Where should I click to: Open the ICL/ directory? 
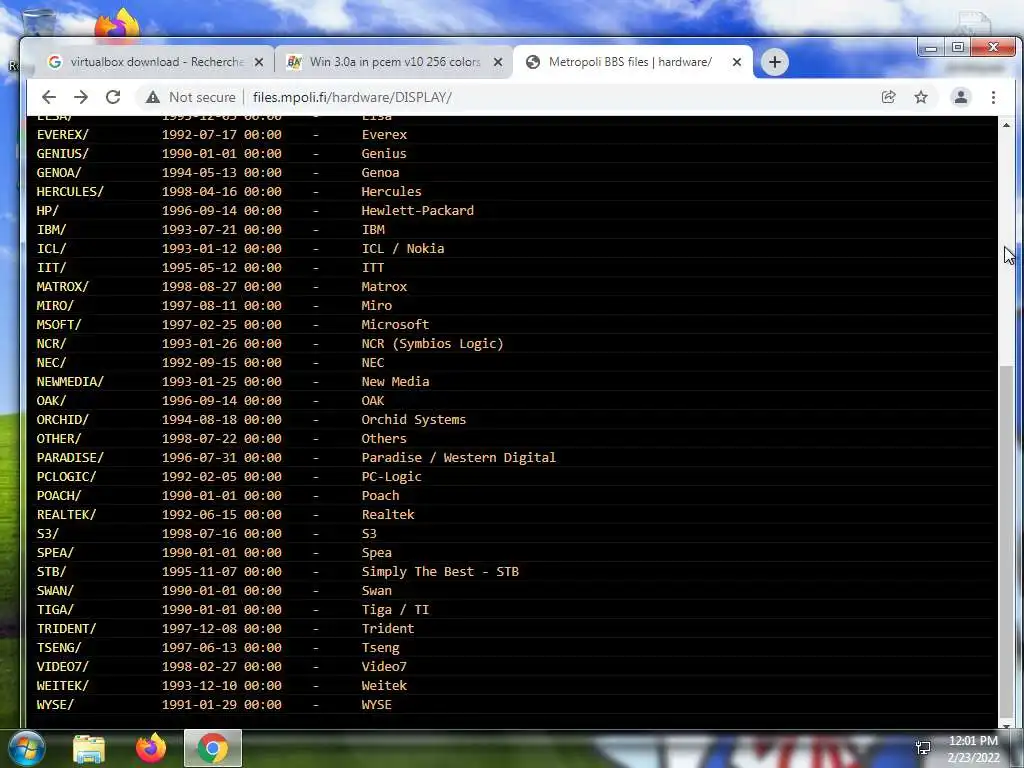coord(51,248)
